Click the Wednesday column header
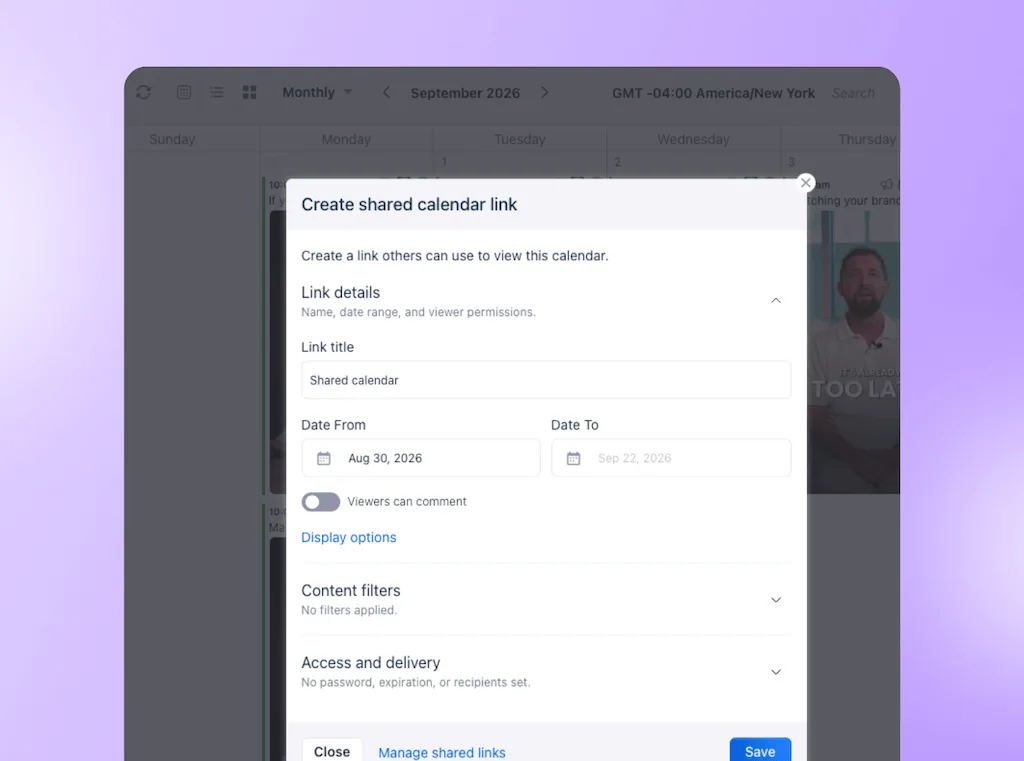 click(693, 139)
